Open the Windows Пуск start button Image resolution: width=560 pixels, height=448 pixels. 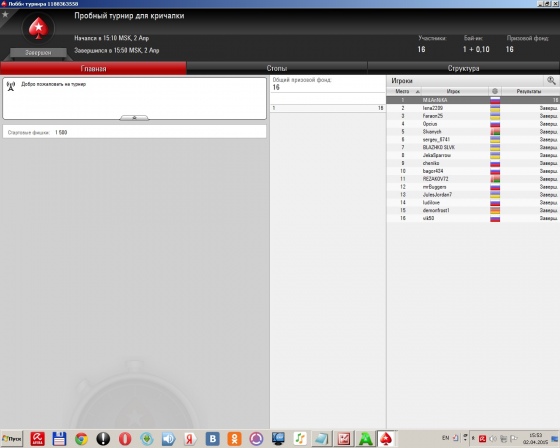tap(12, 438)
